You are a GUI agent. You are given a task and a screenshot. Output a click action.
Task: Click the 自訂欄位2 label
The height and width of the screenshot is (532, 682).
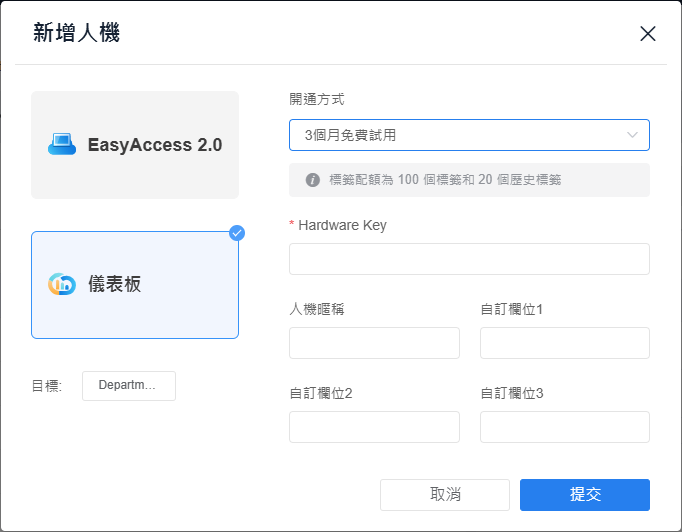[321, 393]
